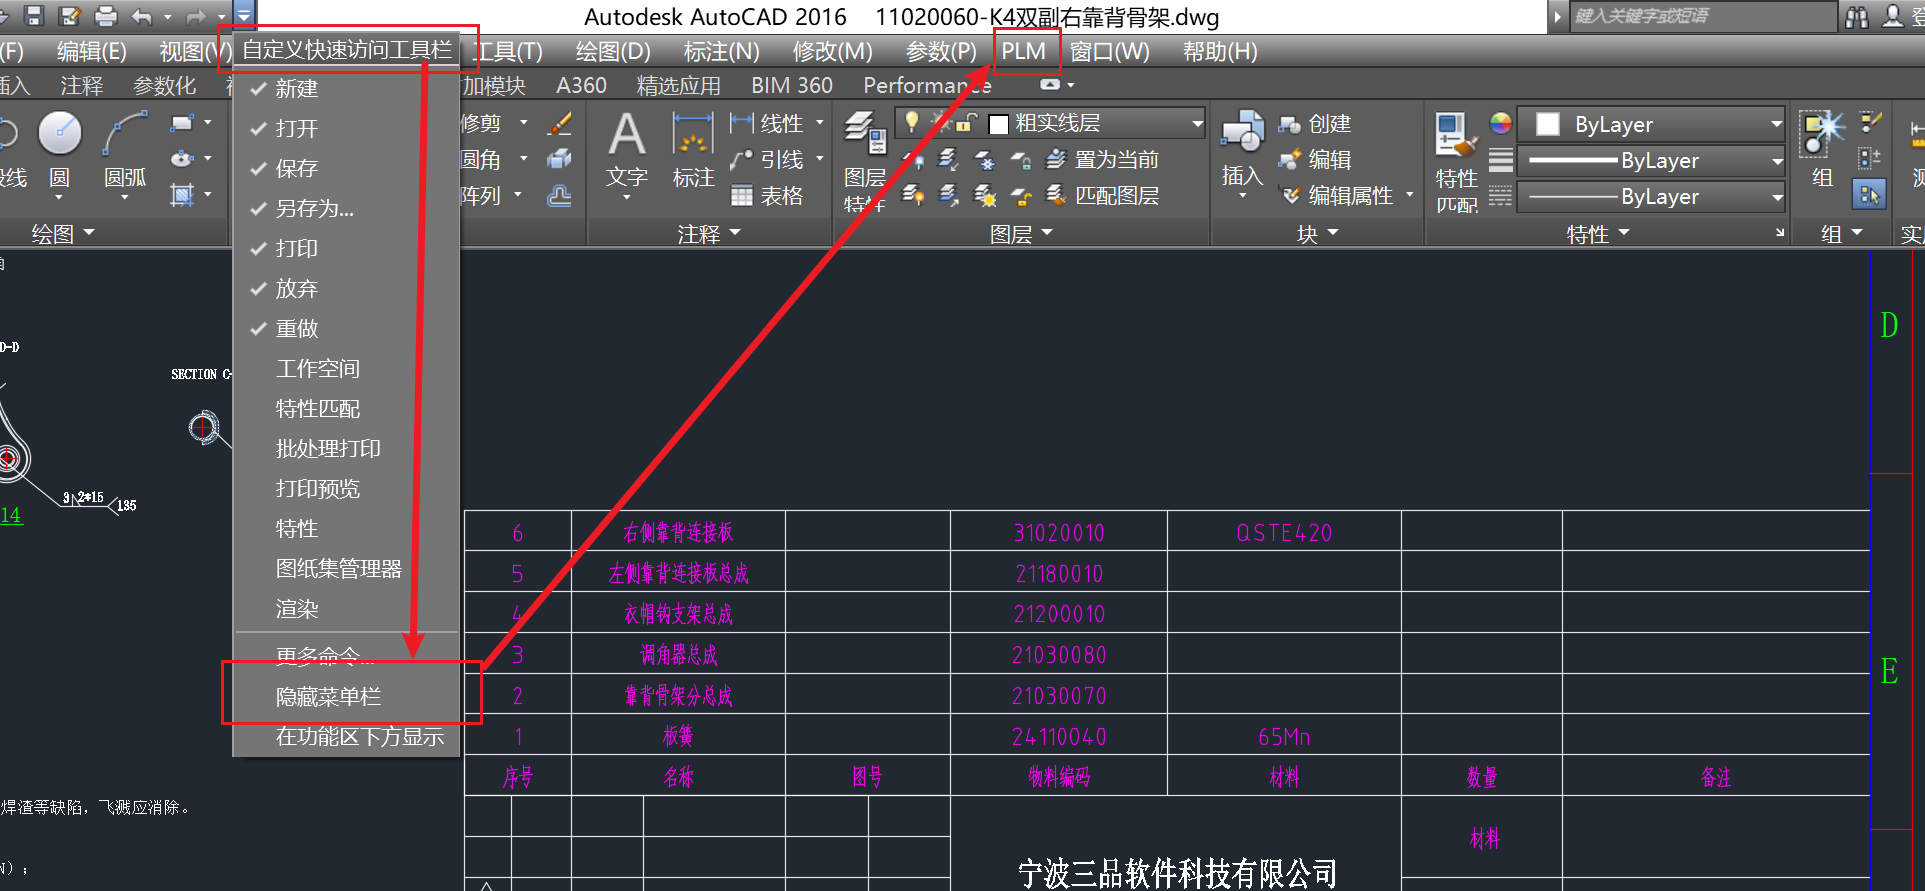
Task: Click the Save icon in quick access toolbar
Action: pos(35,15)
